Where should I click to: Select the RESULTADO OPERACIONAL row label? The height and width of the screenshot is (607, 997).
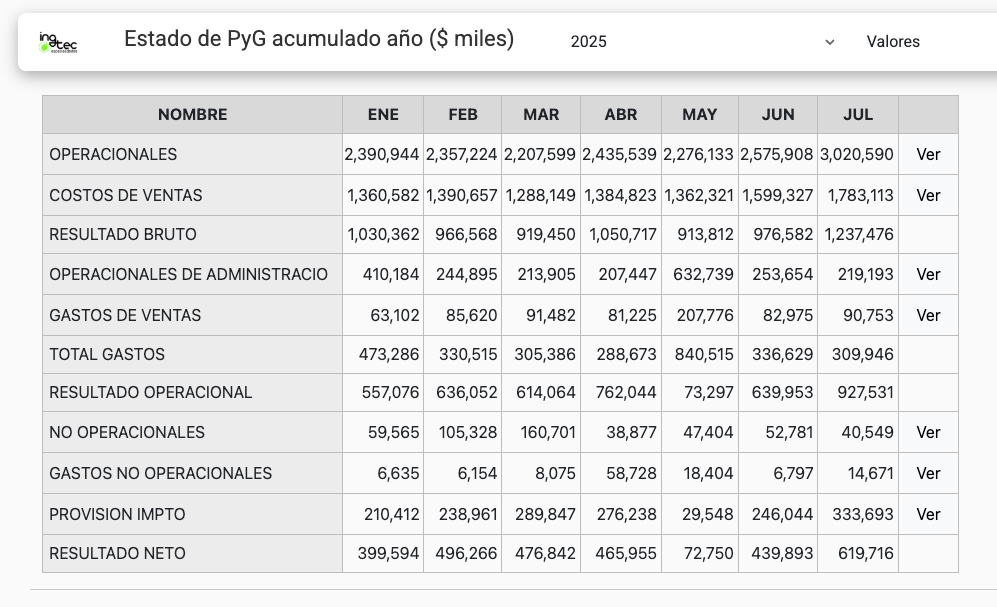(x=151, y=393)
